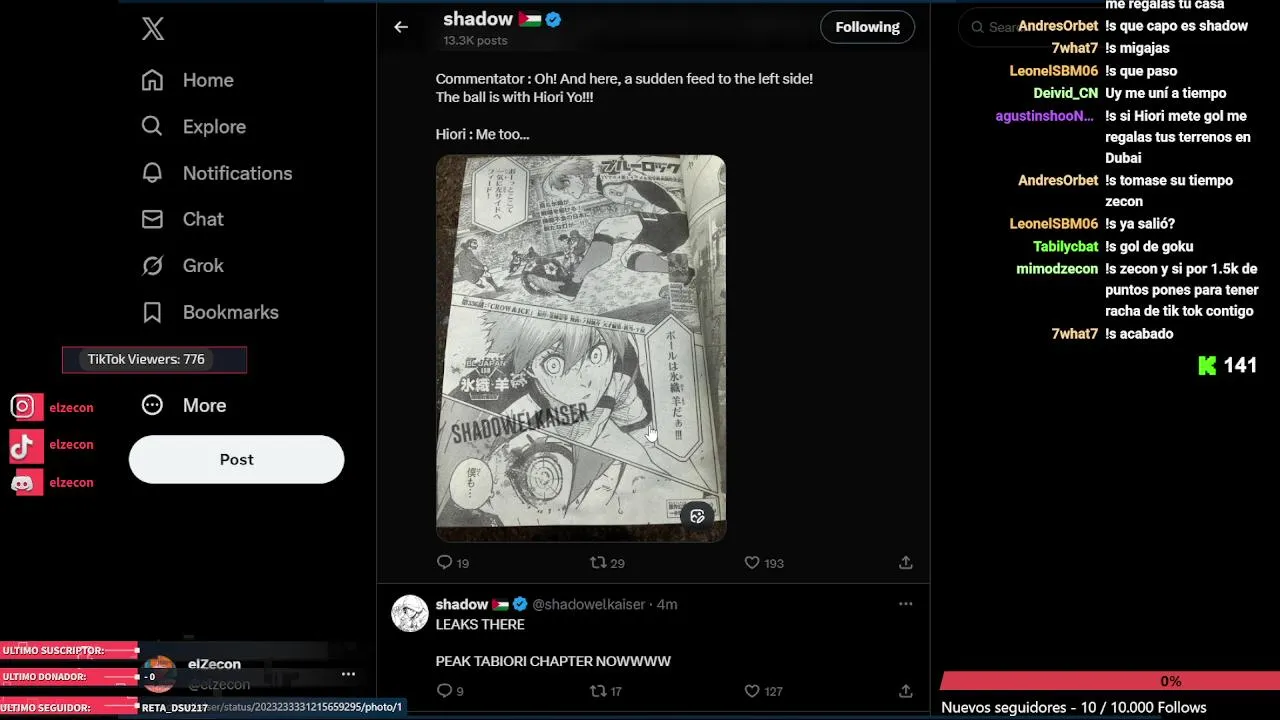Share the Hiori manga post
The height and width of the screenshot is (720, 1280).
point(905,563)
